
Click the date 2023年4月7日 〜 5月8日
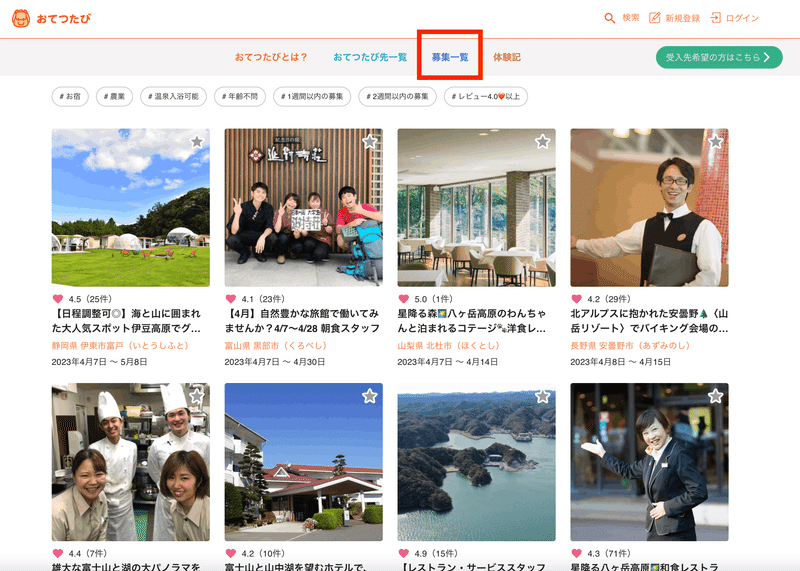(x=99, y=362)
